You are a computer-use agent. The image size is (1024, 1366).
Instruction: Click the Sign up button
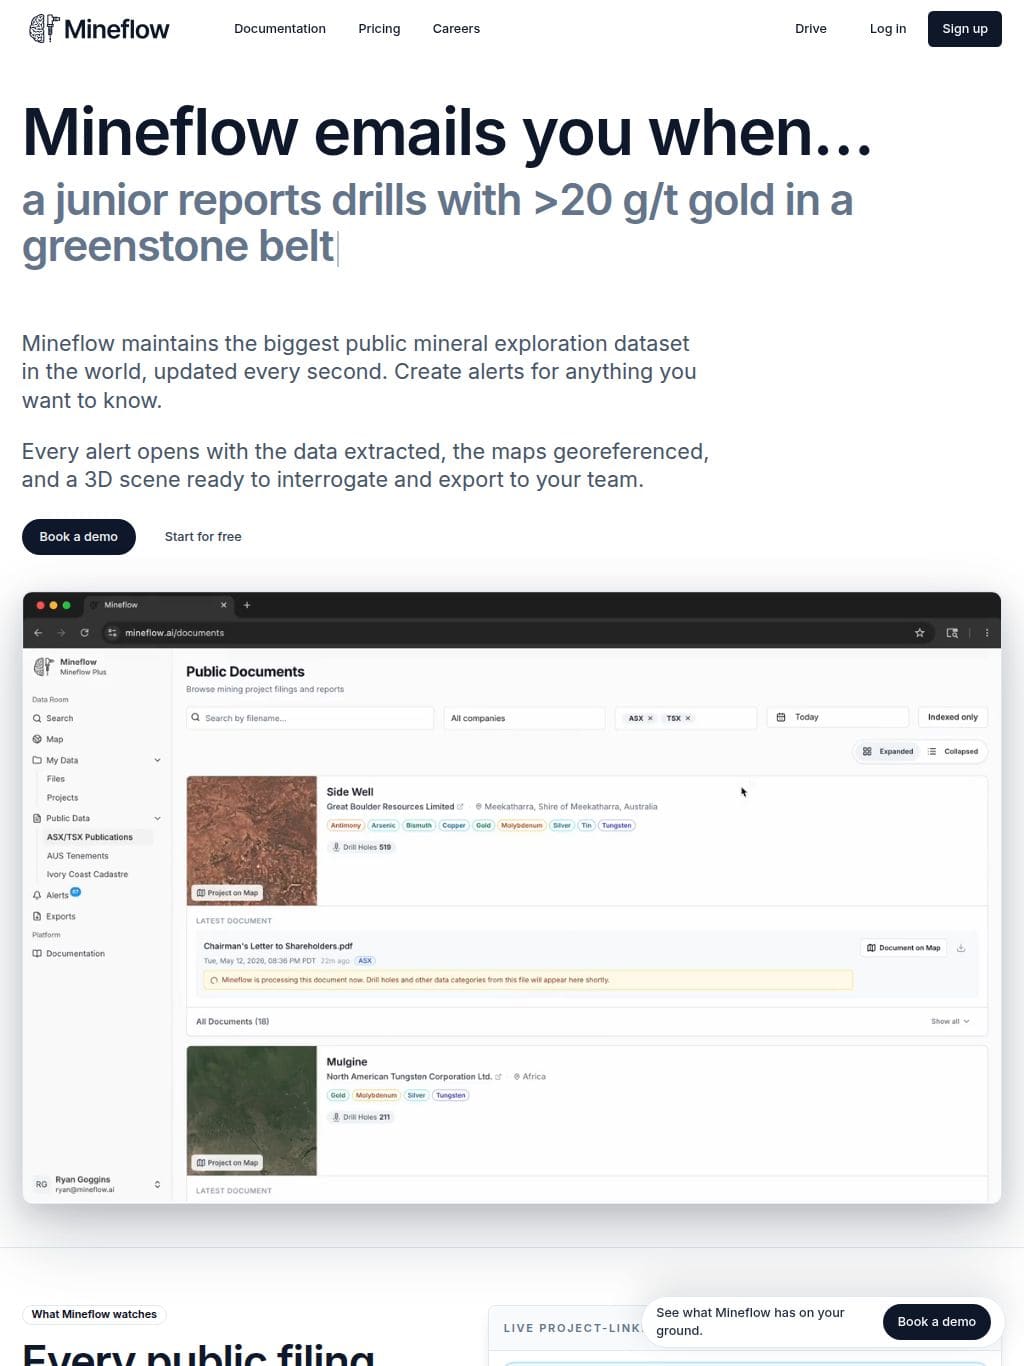965,29
